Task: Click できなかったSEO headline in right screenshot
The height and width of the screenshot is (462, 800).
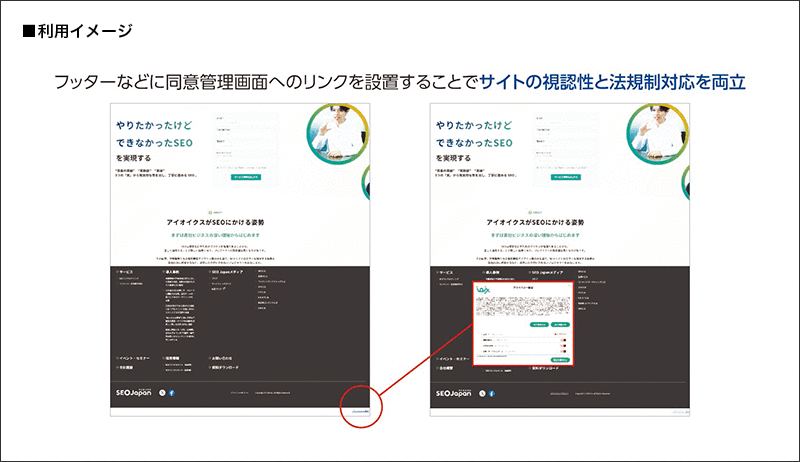Action: tap(474, 143)
